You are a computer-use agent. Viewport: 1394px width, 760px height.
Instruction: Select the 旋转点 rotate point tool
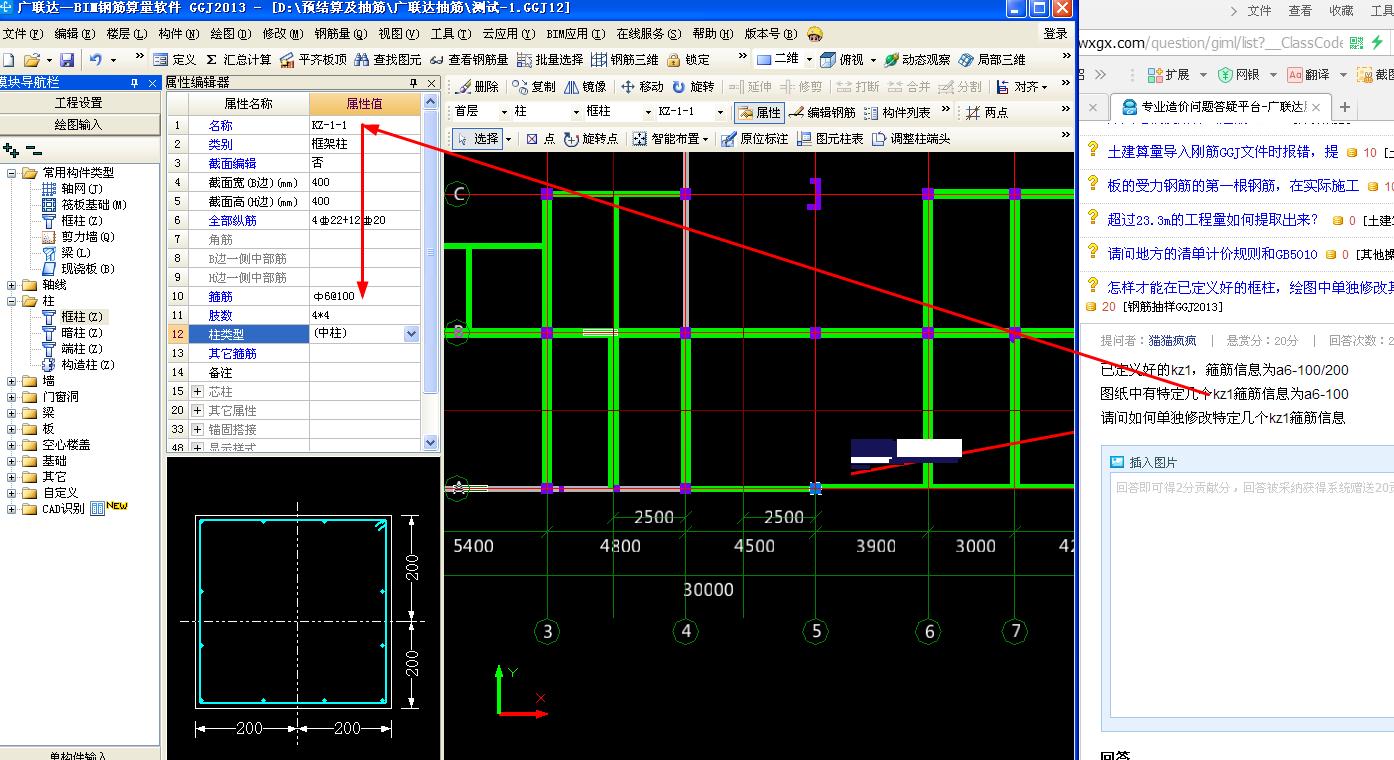(x=591, y=139)
